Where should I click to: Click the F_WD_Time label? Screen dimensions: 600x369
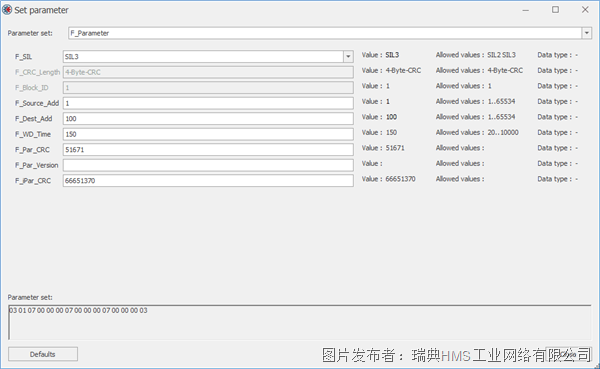tap(33, 134)
